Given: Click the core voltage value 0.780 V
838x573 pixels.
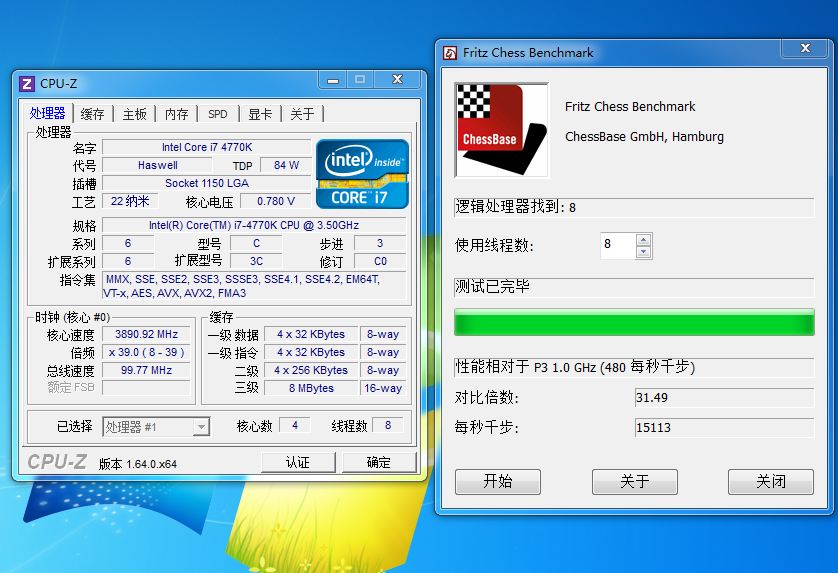Looking at the screenshot, I should pos(275,202).
